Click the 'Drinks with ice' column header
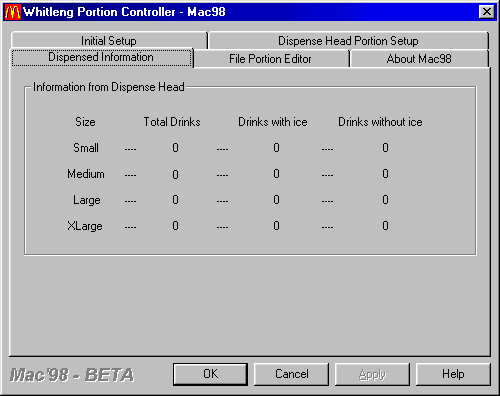500x396 pixels. click(273, 122)
